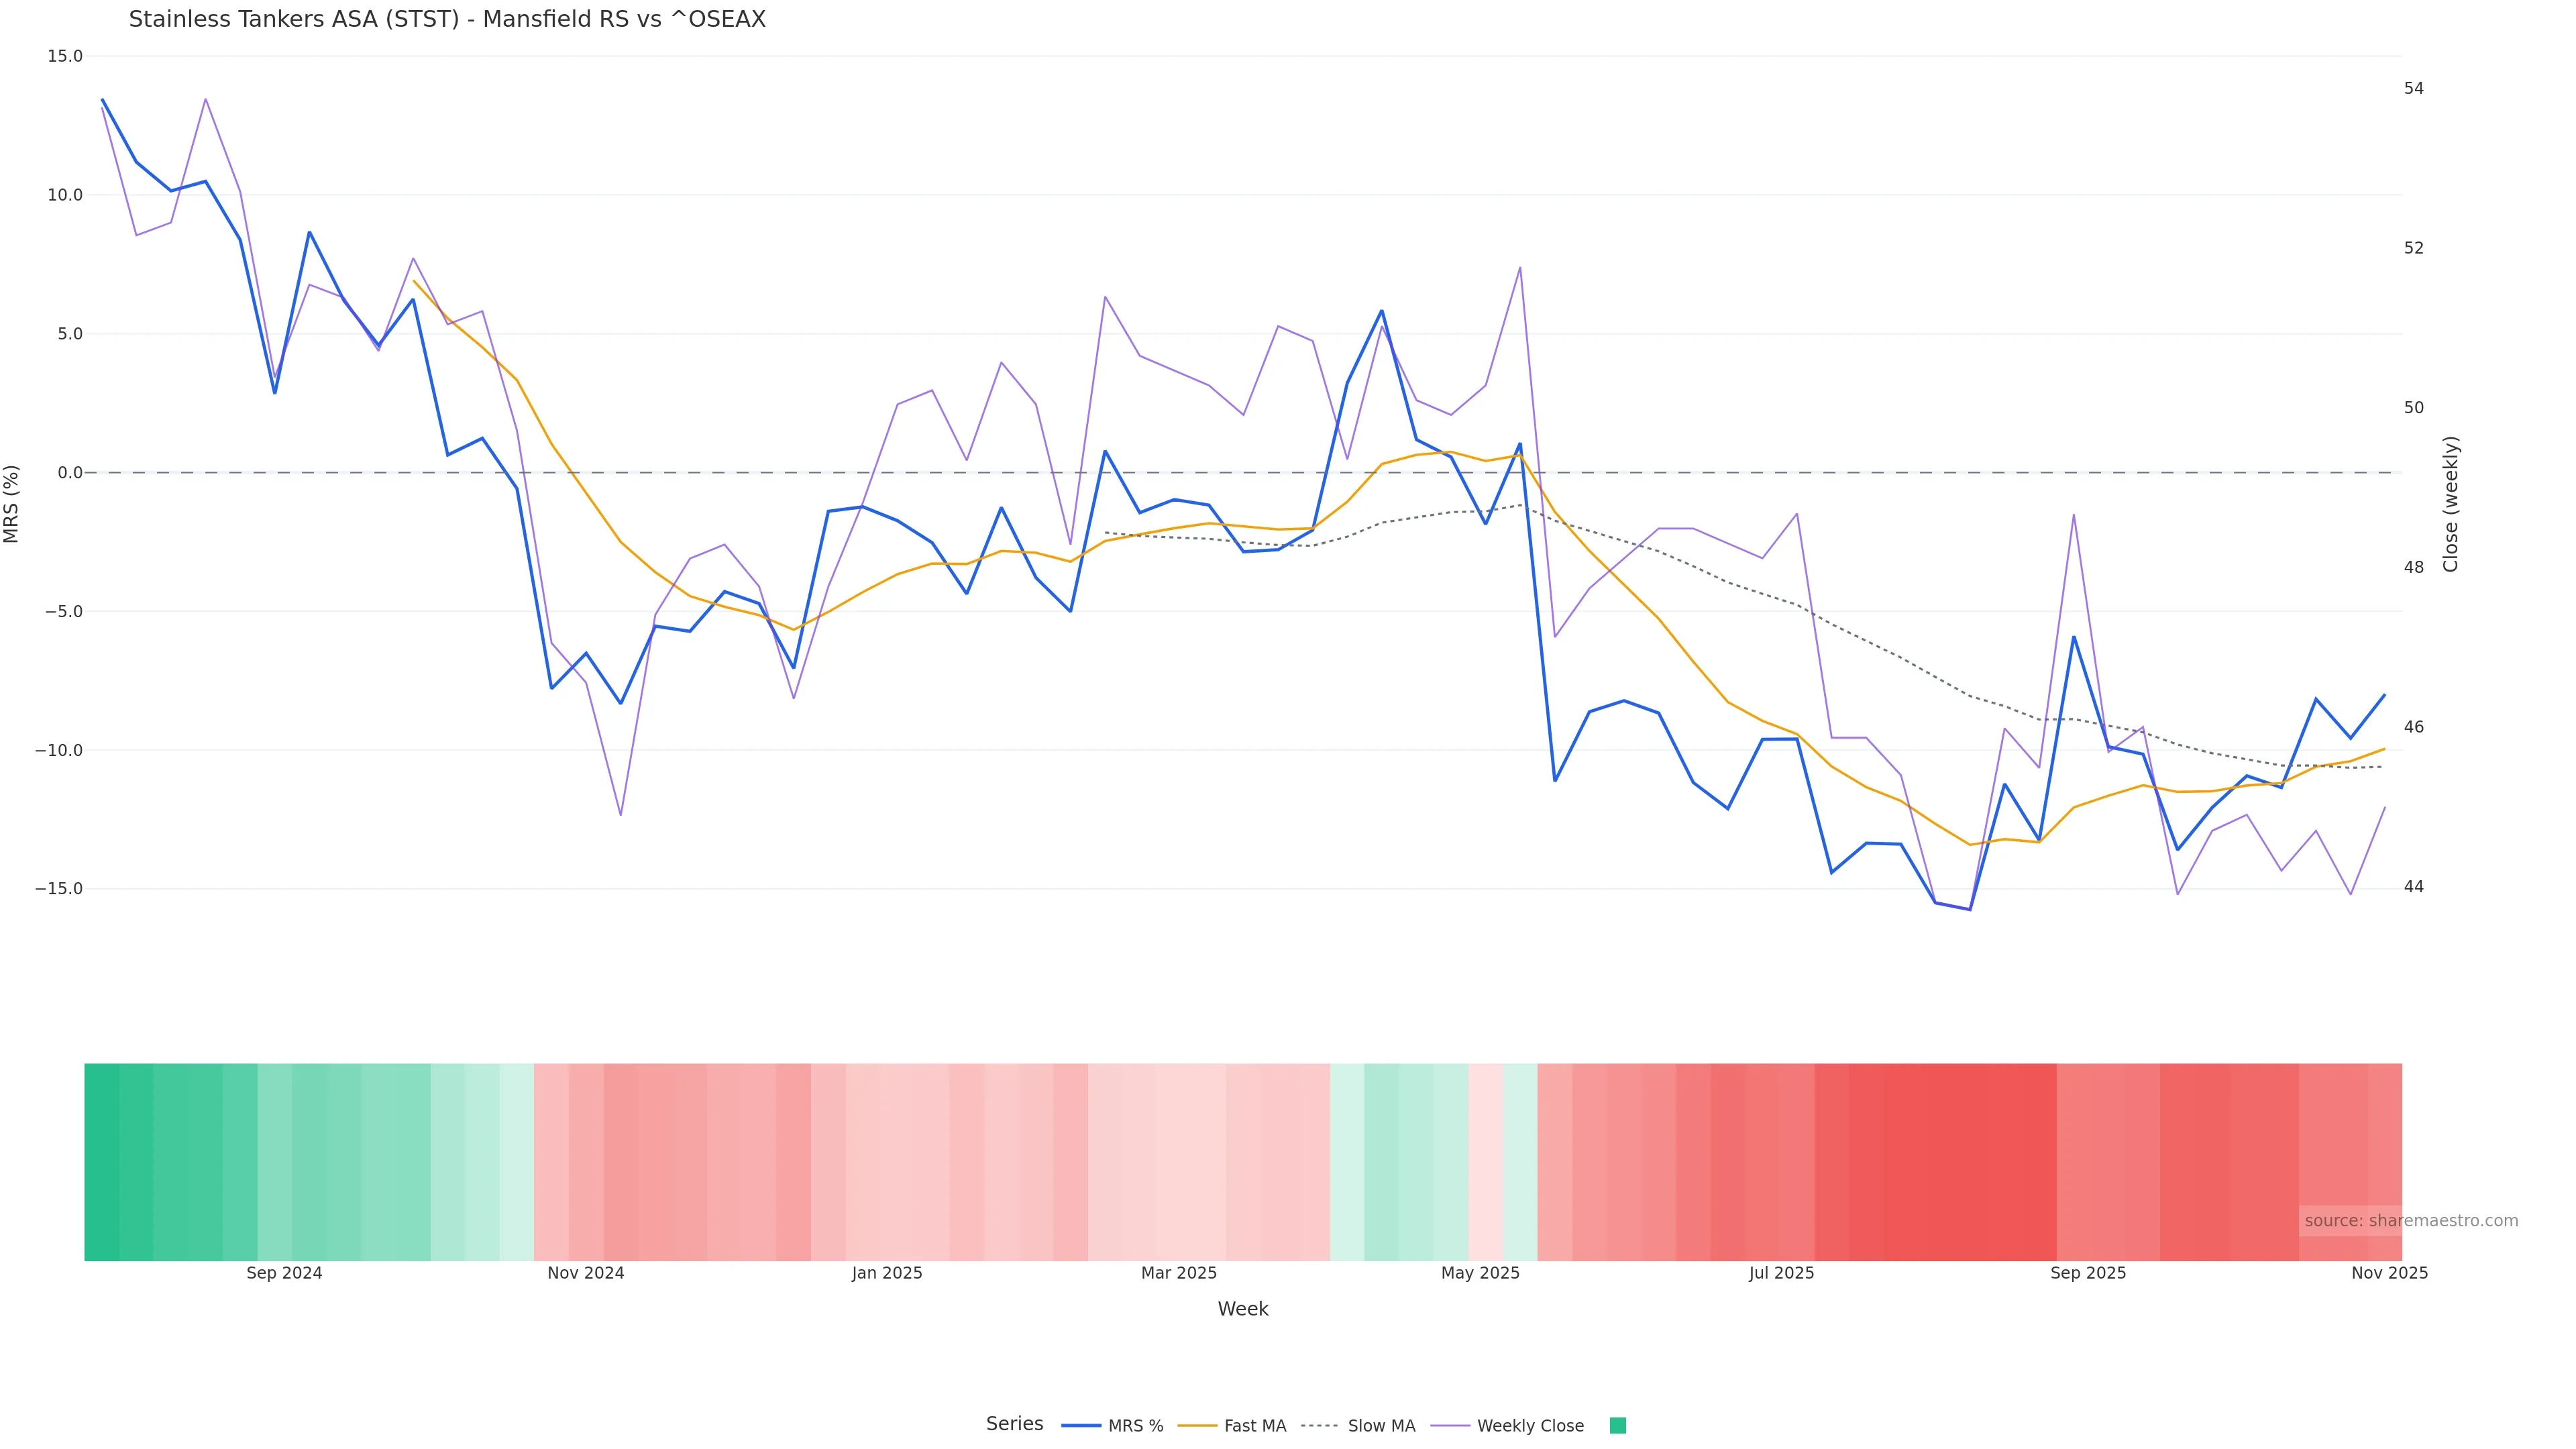Click the Nov 2024 x-axis label
This screenshot has height=1449, width=2576.
coord(585,1273)
